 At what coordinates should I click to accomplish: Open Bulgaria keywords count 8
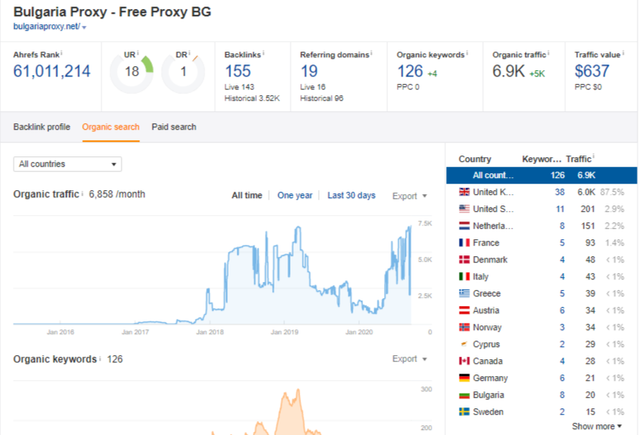pos(562,395)
